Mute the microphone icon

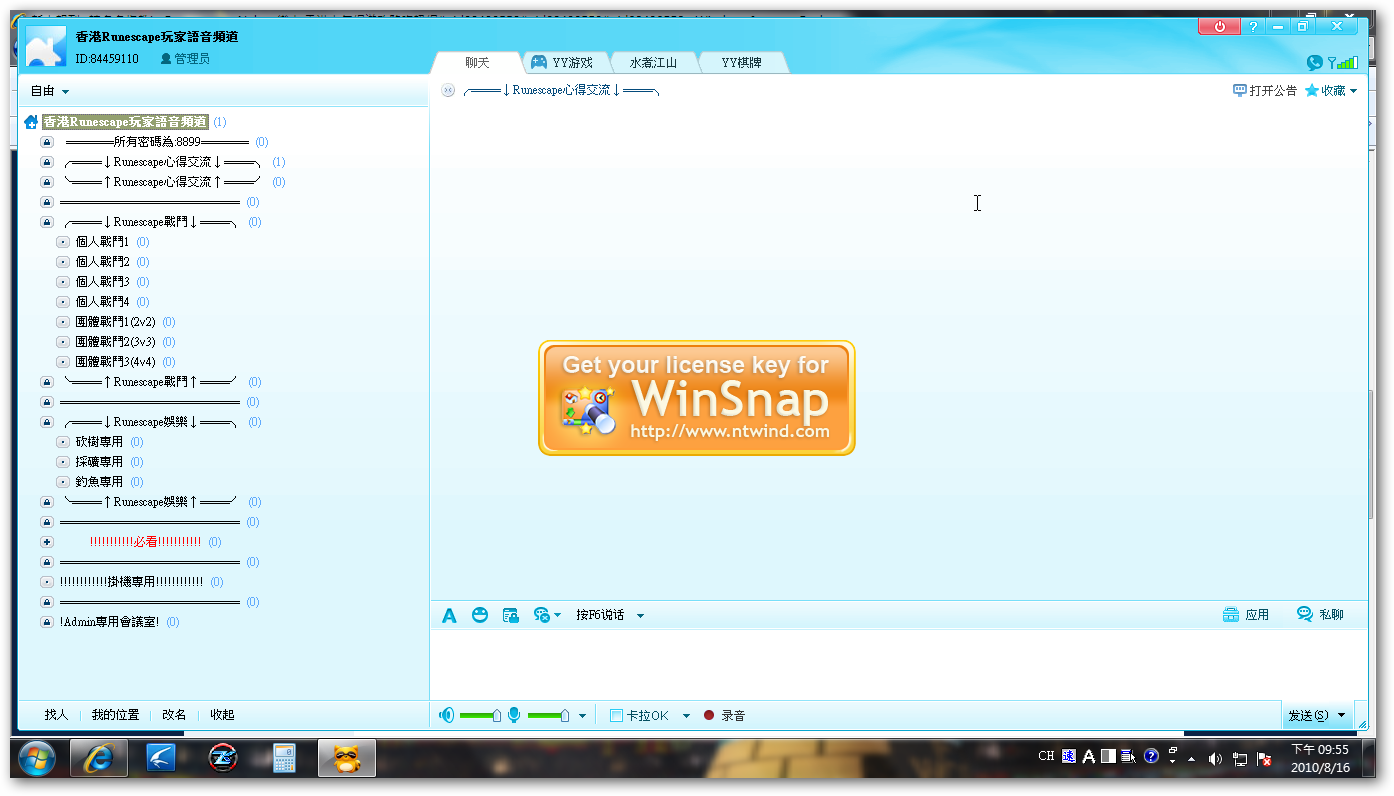pyautogui.click(x=514, y=715)
